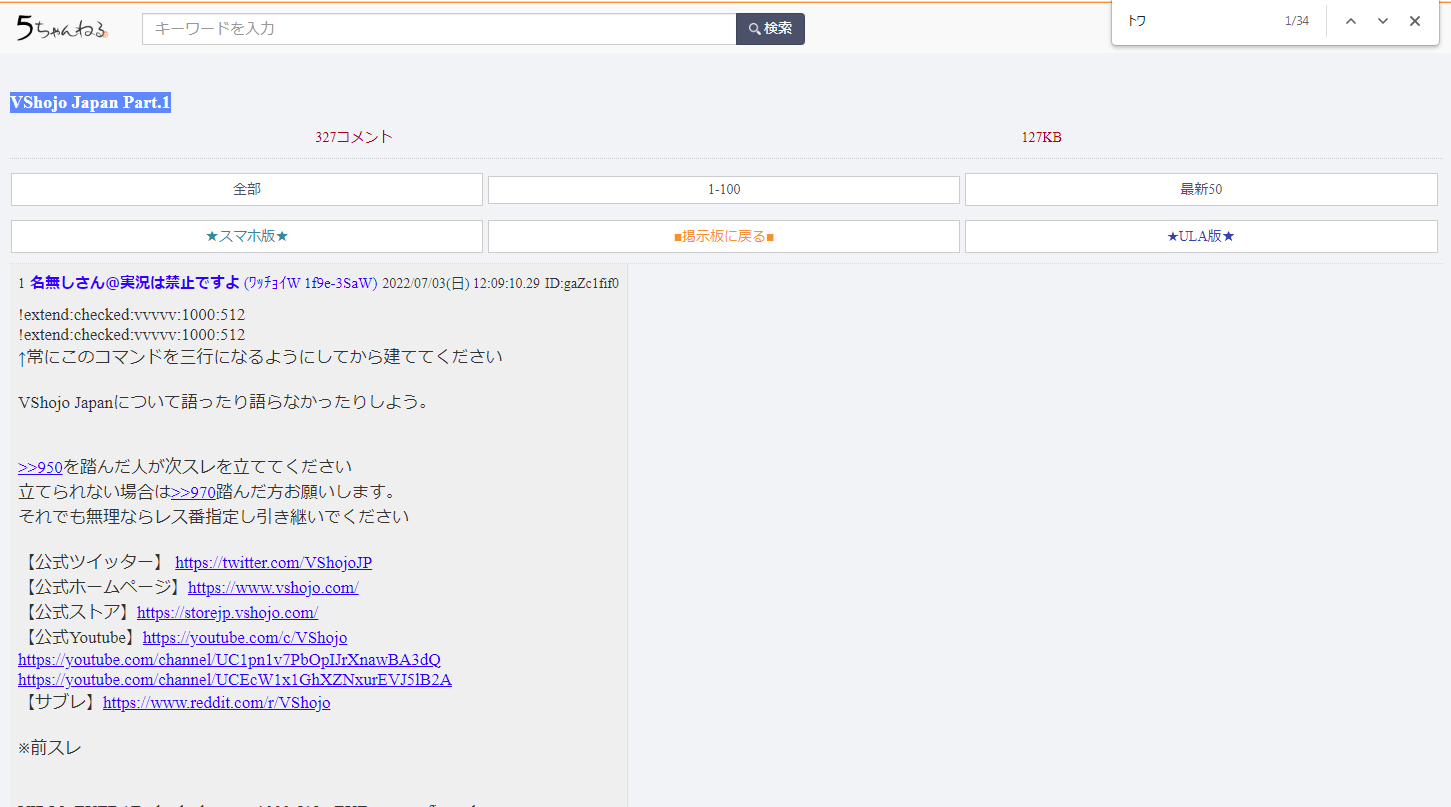Close the find-in-page bar
This screenshot has width=1451, height=807.
click(1415, 21)
